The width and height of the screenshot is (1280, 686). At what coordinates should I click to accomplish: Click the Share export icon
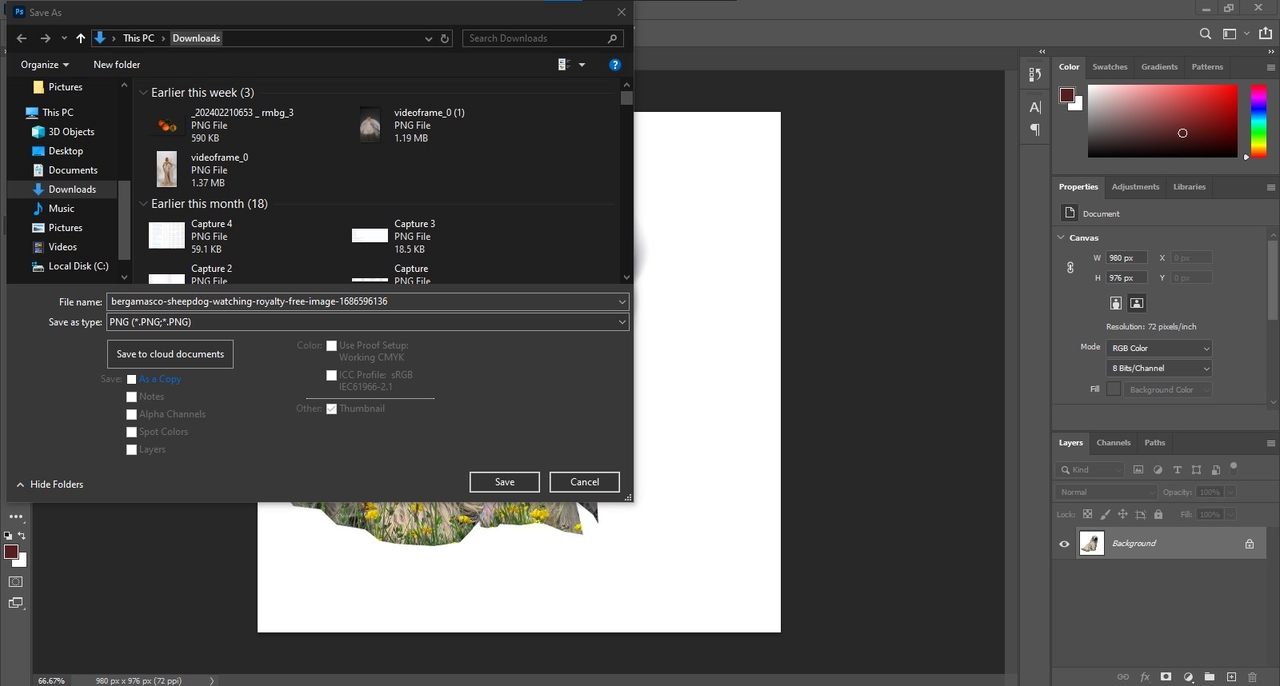[x=1265, y=34]
